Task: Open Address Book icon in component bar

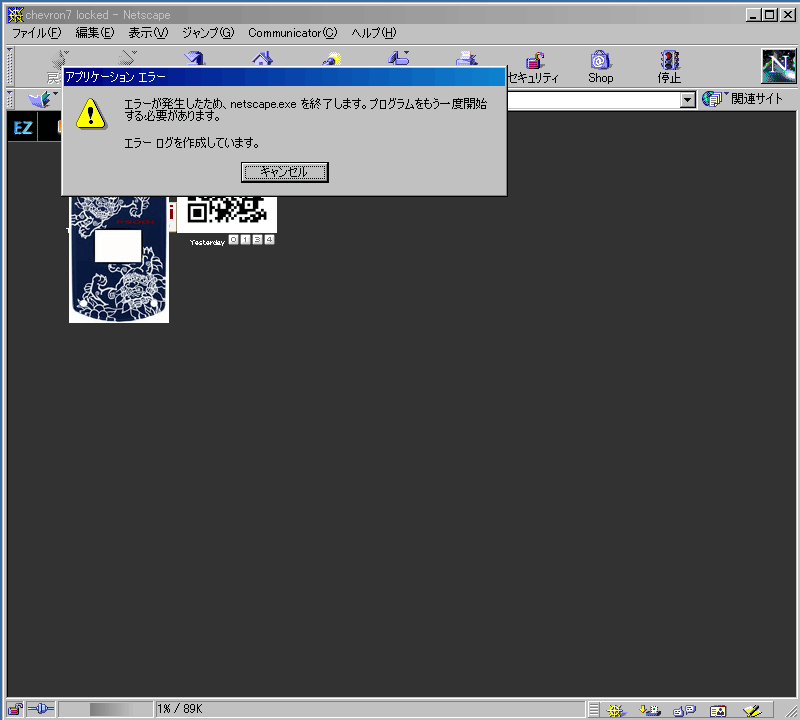Action: click(718, 710)
